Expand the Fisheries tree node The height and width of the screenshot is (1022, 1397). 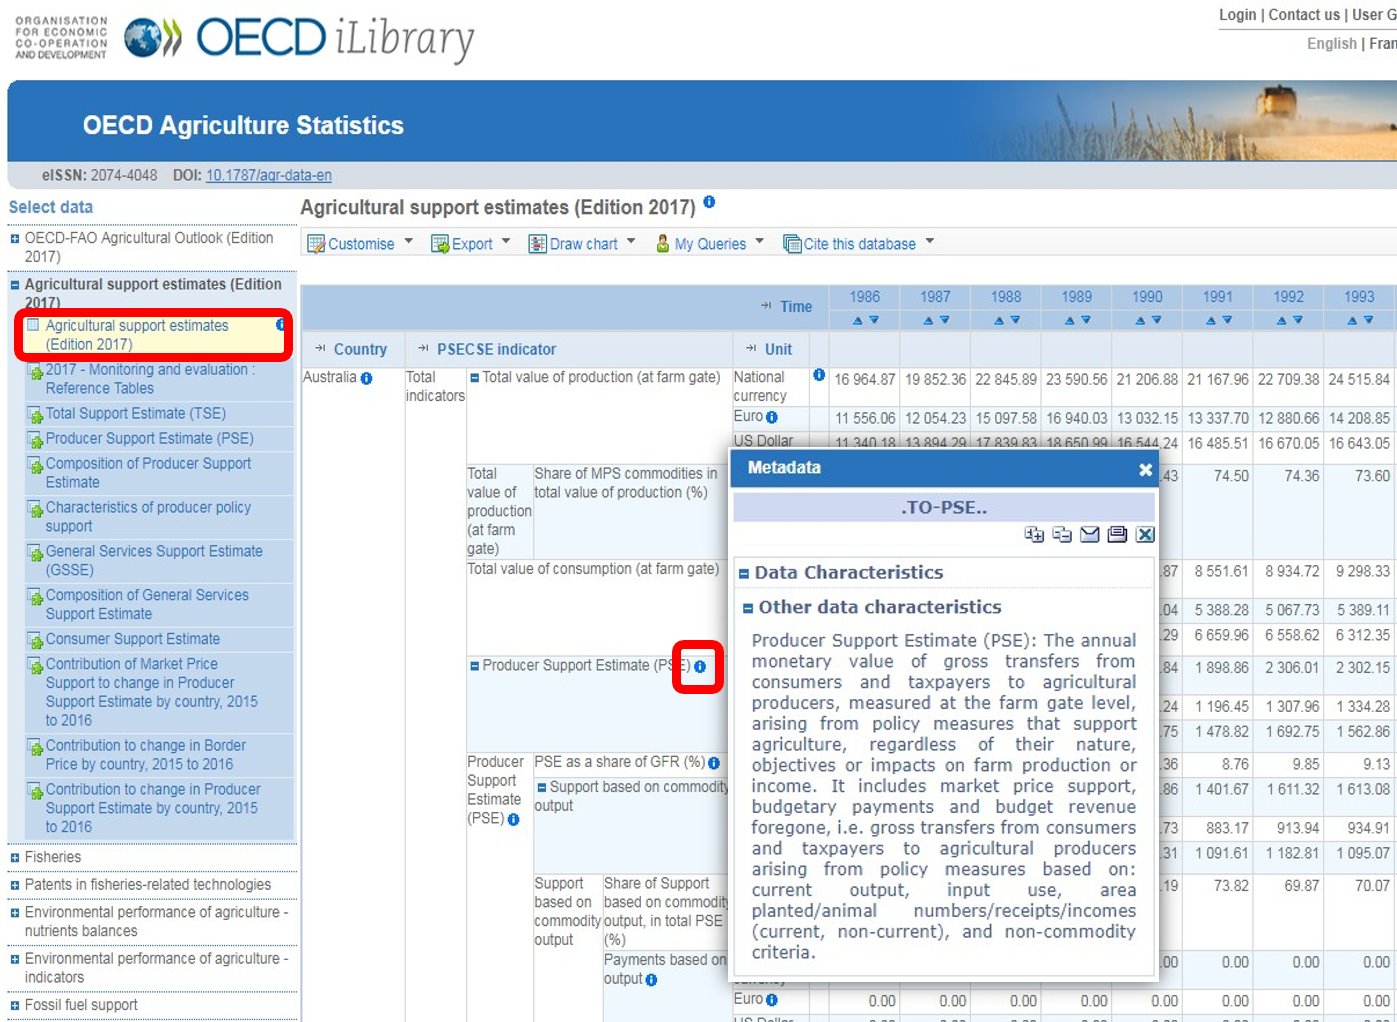click(x=15, y=858)
